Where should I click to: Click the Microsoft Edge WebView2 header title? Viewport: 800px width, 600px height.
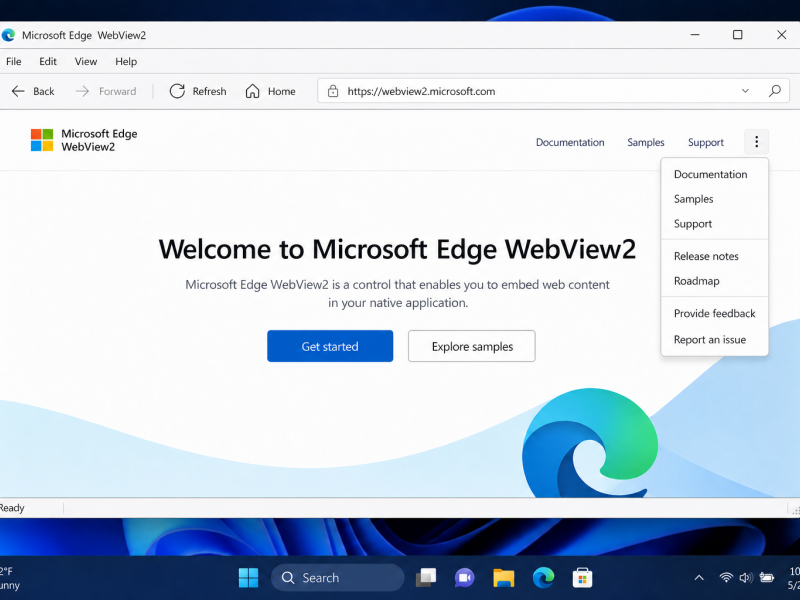[x=99, y=140]
